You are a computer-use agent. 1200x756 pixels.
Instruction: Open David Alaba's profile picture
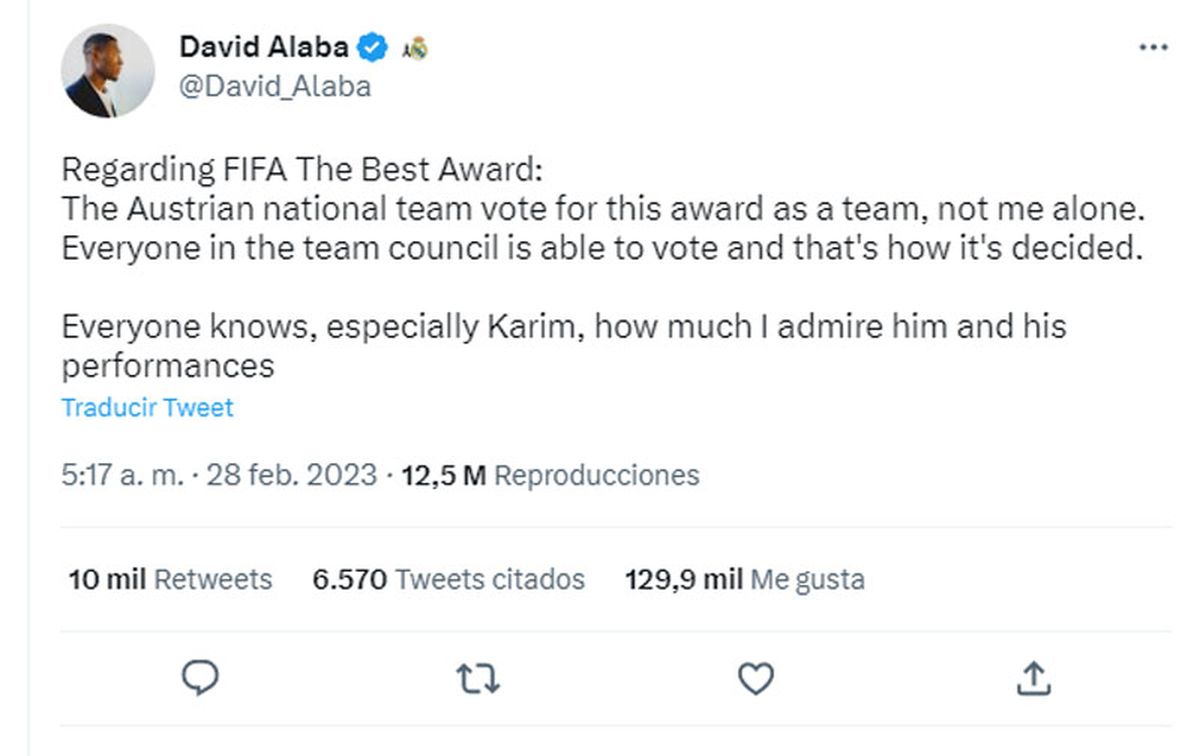pyautogui.click(x=107, y=71)
